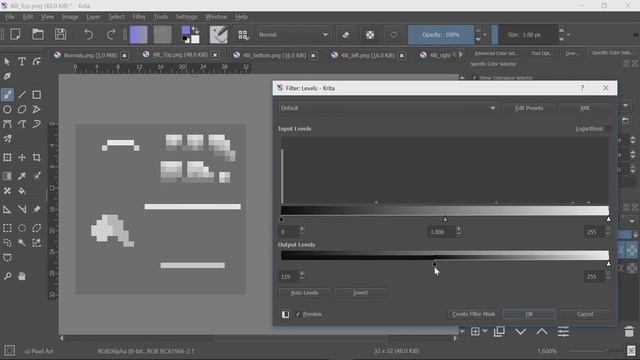
Task: Toggle preserve alpha in toolbar
Action: [370, 35]
